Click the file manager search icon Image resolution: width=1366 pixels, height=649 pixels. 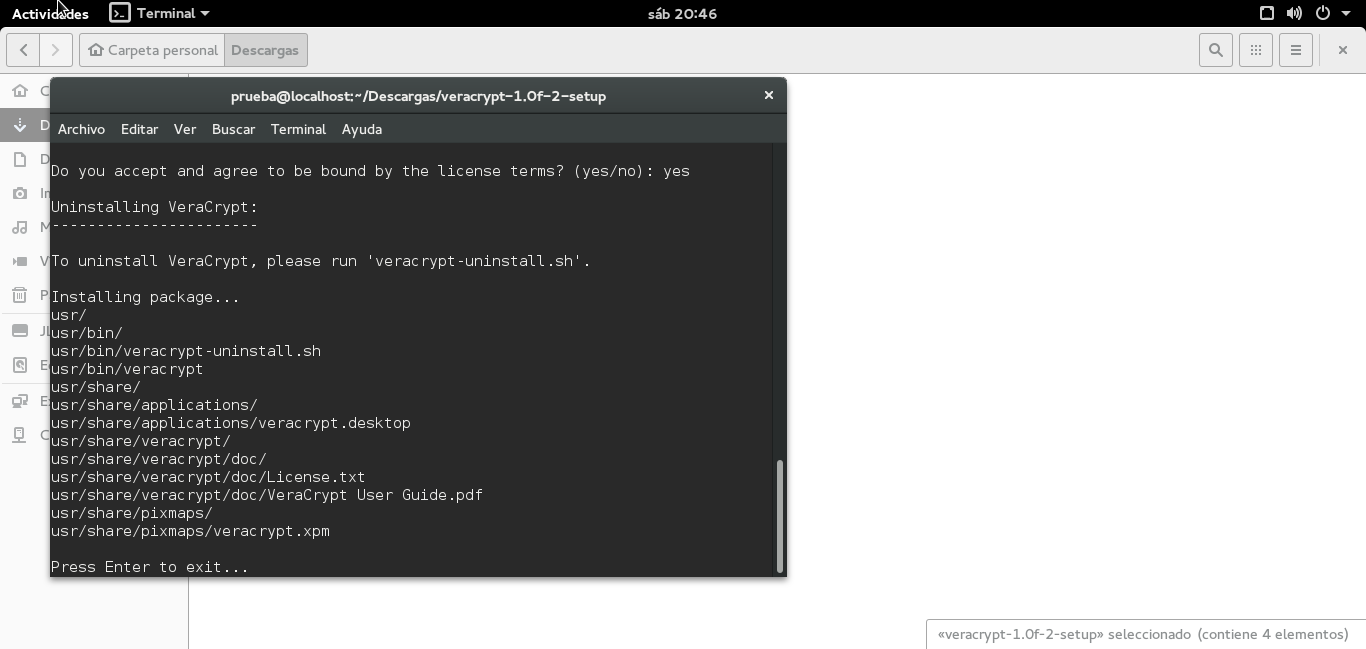click(1216, 50)
